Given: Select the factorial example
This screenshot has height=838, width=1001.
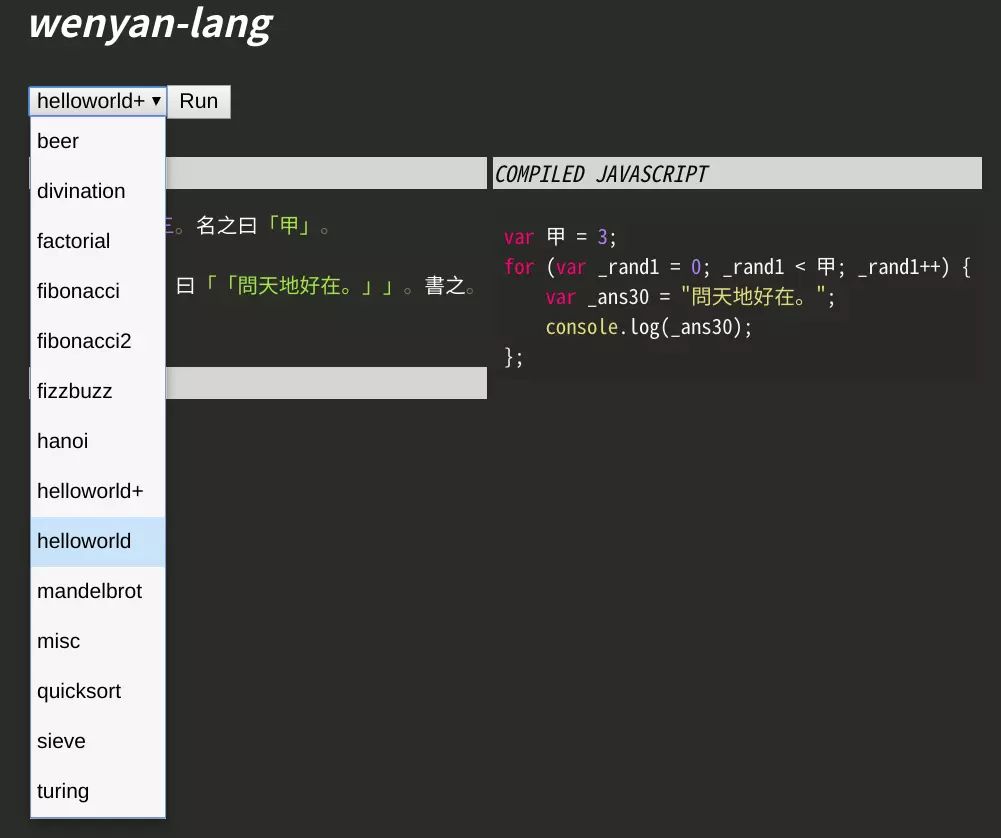Looking at the screenshot, I should coord(98,241).
